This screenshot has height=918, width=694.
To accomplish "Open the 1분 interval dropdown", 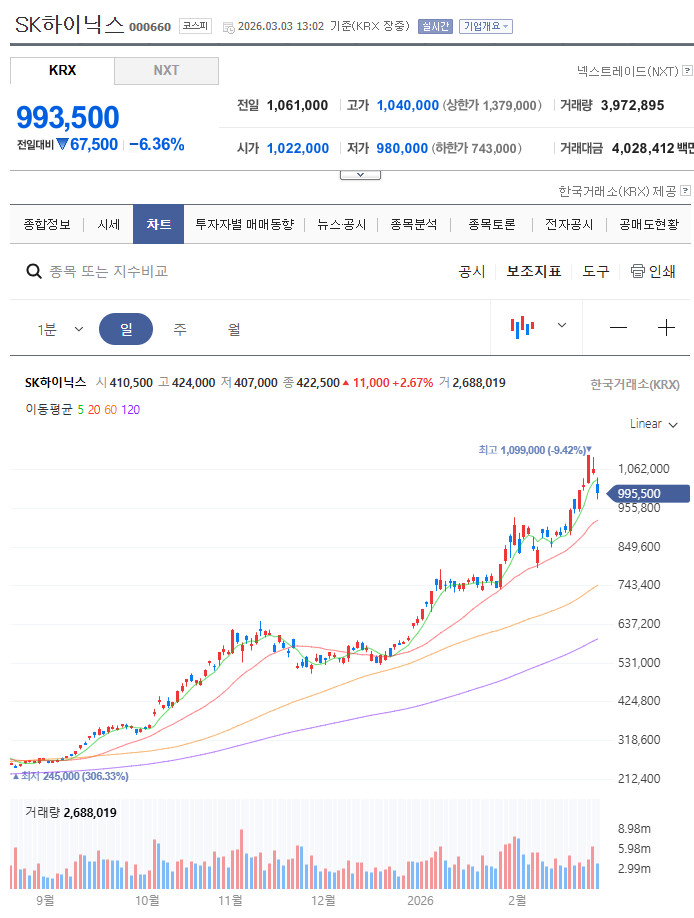I will coord(61,329).
